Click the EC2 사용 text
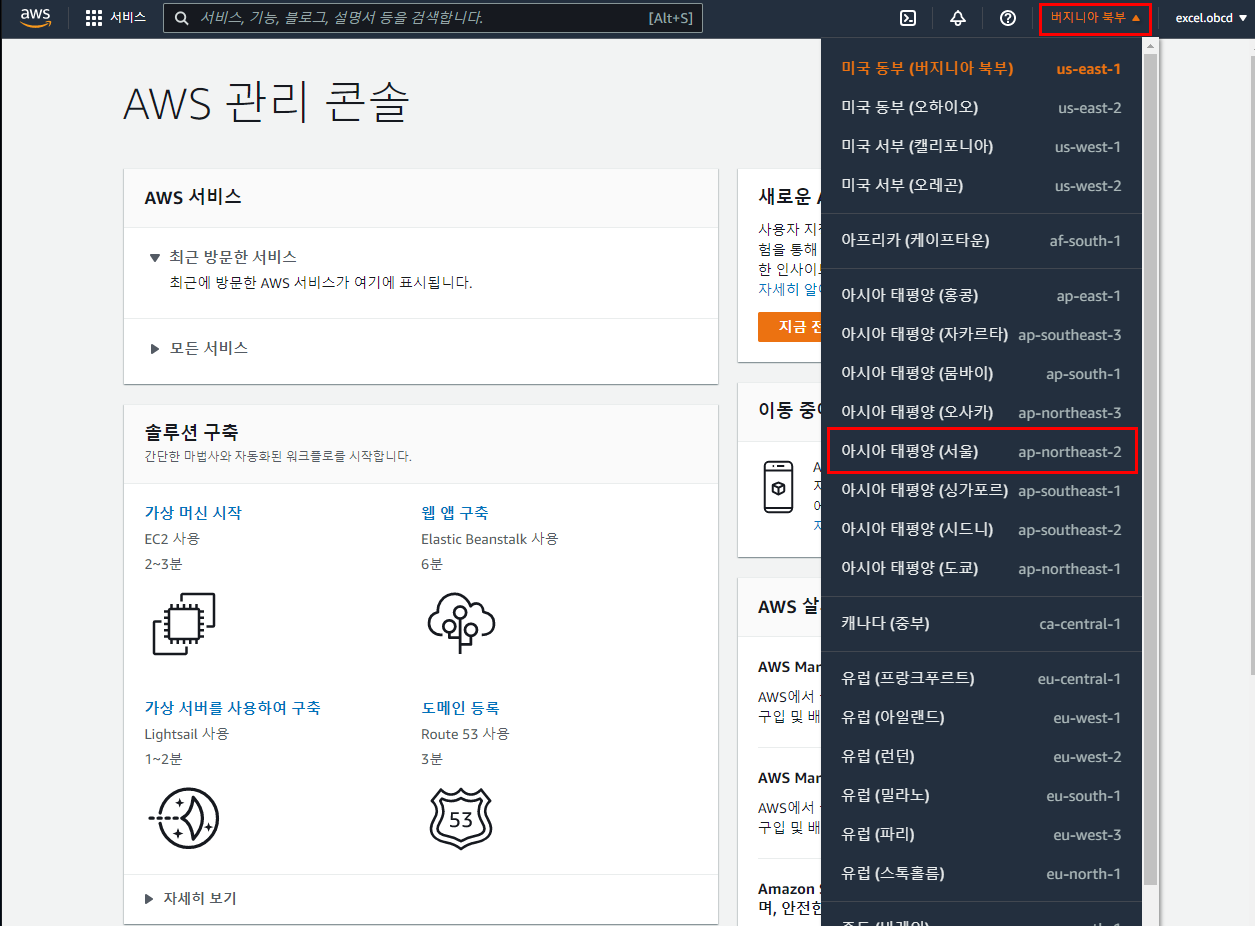This screenshot has height=926, width=1255. click(x=172, y=538)
